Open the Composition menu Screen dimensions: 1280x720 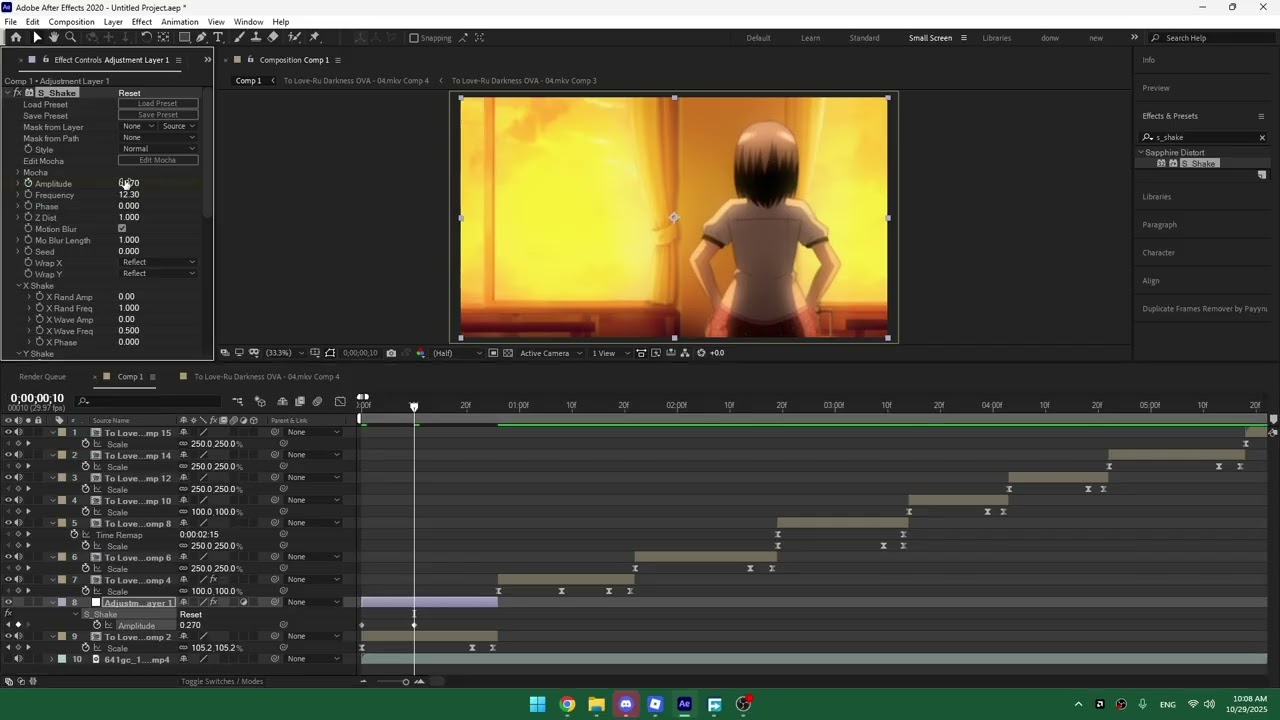pos(71,22)
